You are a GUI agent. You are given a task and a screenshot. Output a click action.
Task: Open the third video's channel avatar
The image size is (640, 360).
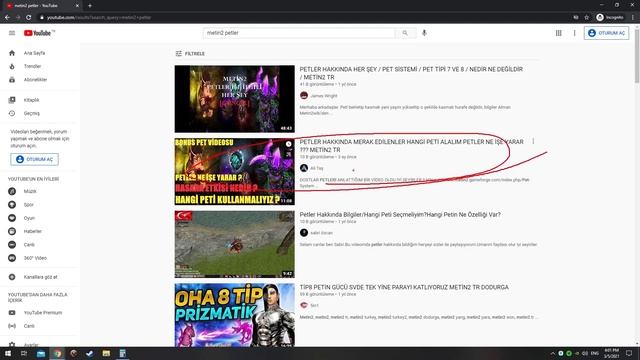pyautogui.click(x=304, y=233)
